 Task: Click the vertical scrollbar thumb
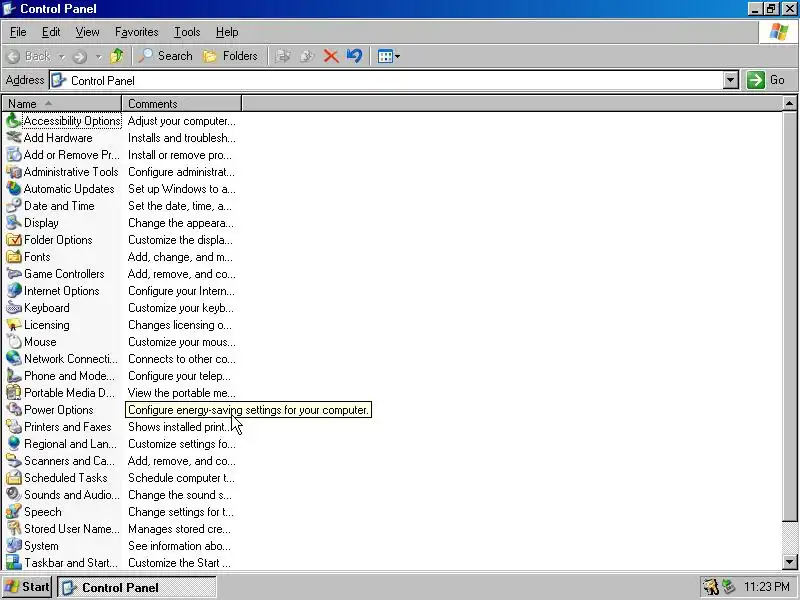790,316
